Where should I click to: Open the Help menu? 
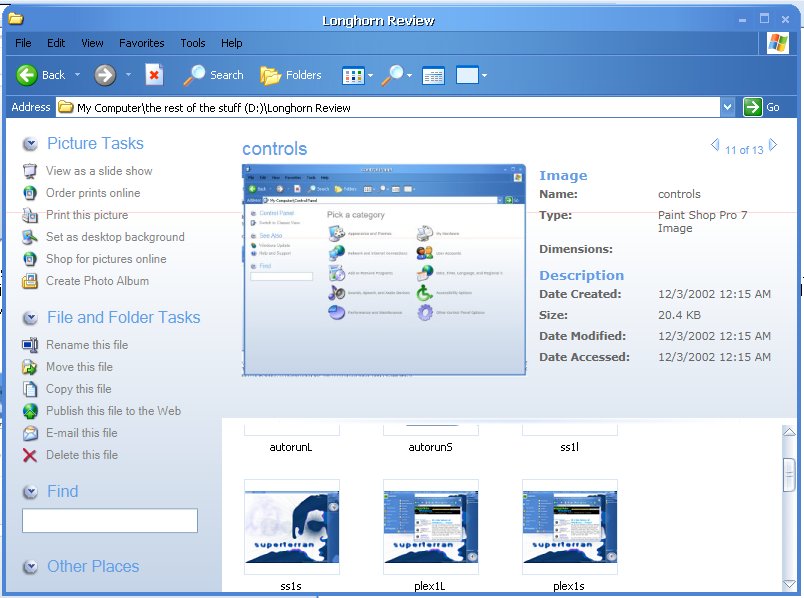231,43
